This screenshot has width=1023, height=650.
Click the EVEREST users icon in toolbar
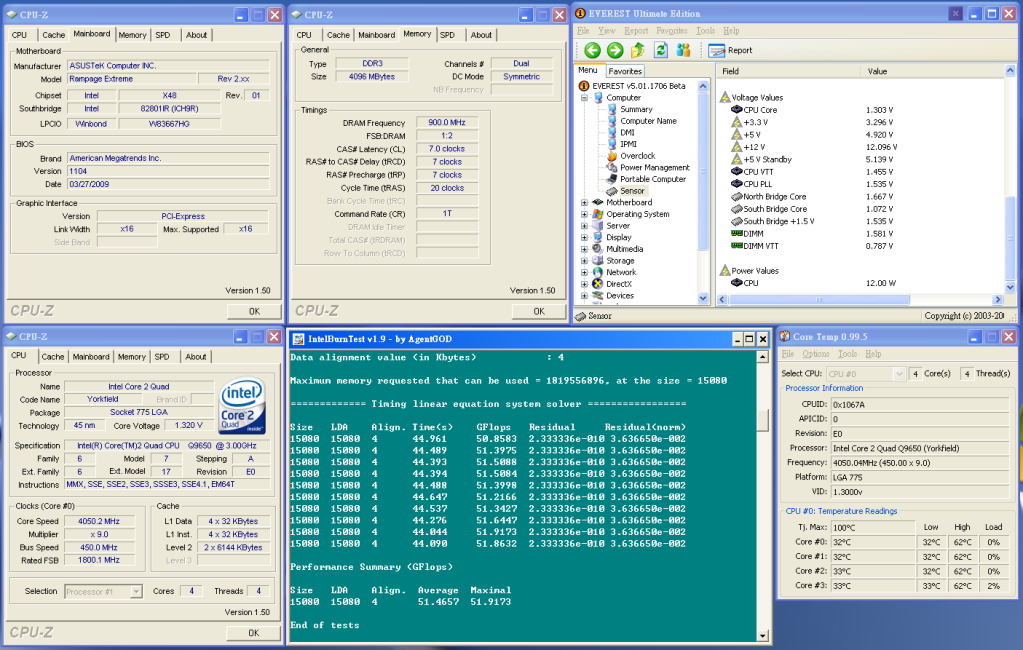[683, 50]
